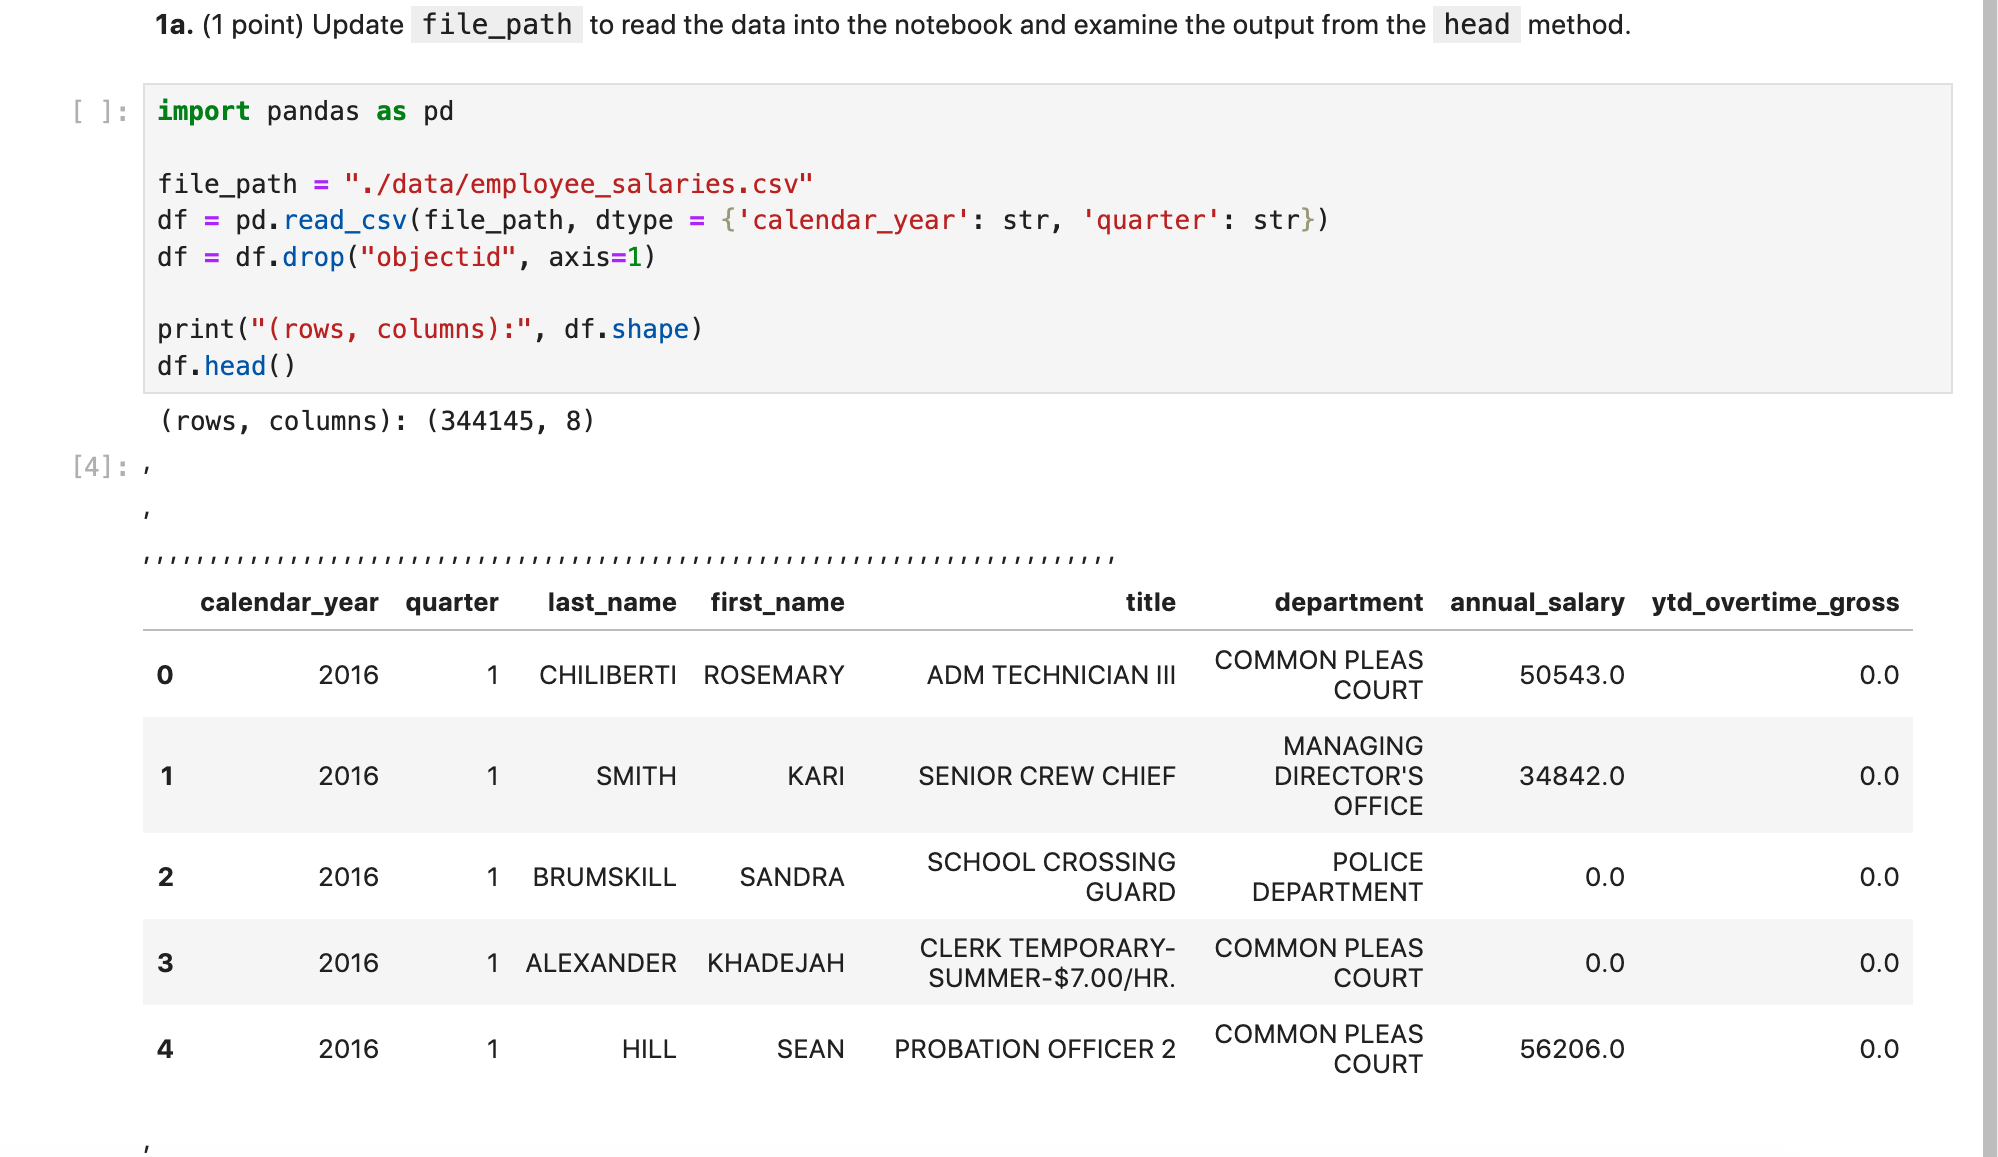Click the annual_salary column header
This screenshot has width=1998, height=1157.
click(1537, 602)
